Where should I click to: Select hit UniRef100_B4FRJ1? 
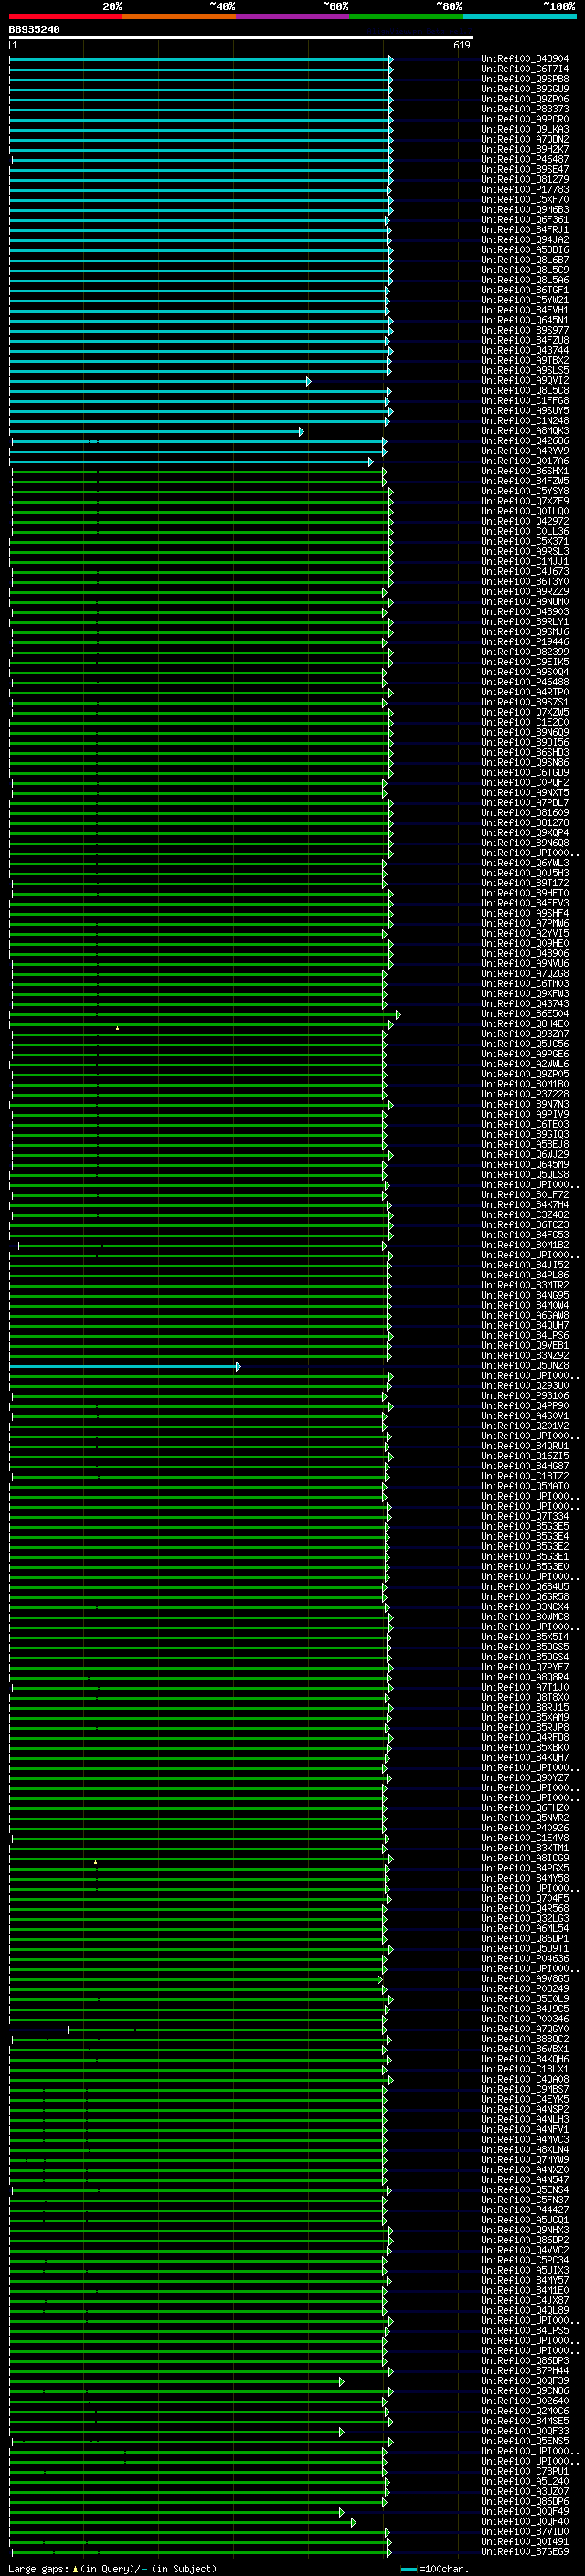click(525, 230)
